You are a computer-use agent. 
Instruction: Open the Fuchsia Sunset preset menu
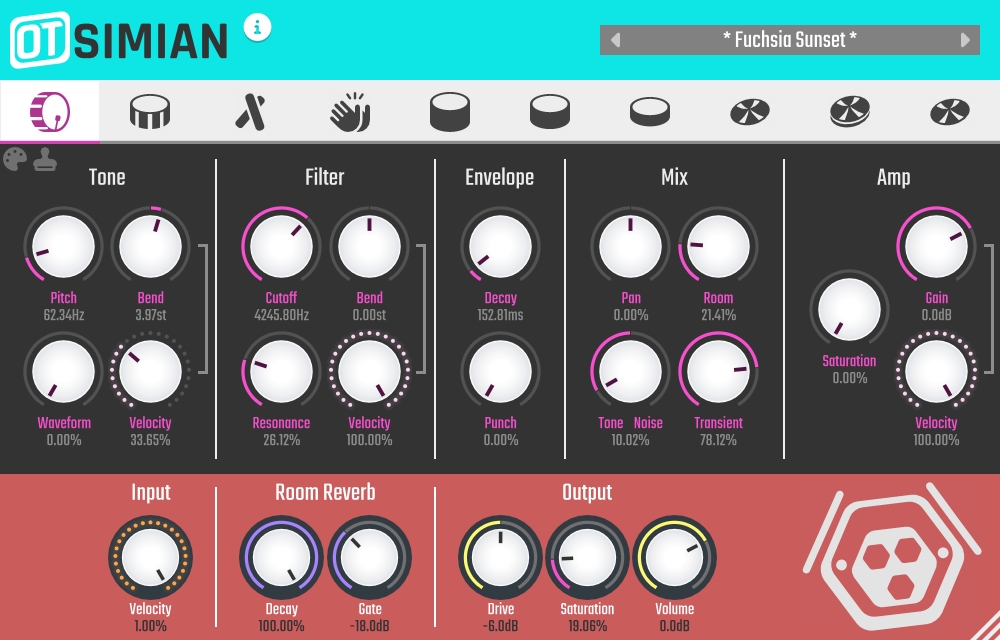coord(790,40)
